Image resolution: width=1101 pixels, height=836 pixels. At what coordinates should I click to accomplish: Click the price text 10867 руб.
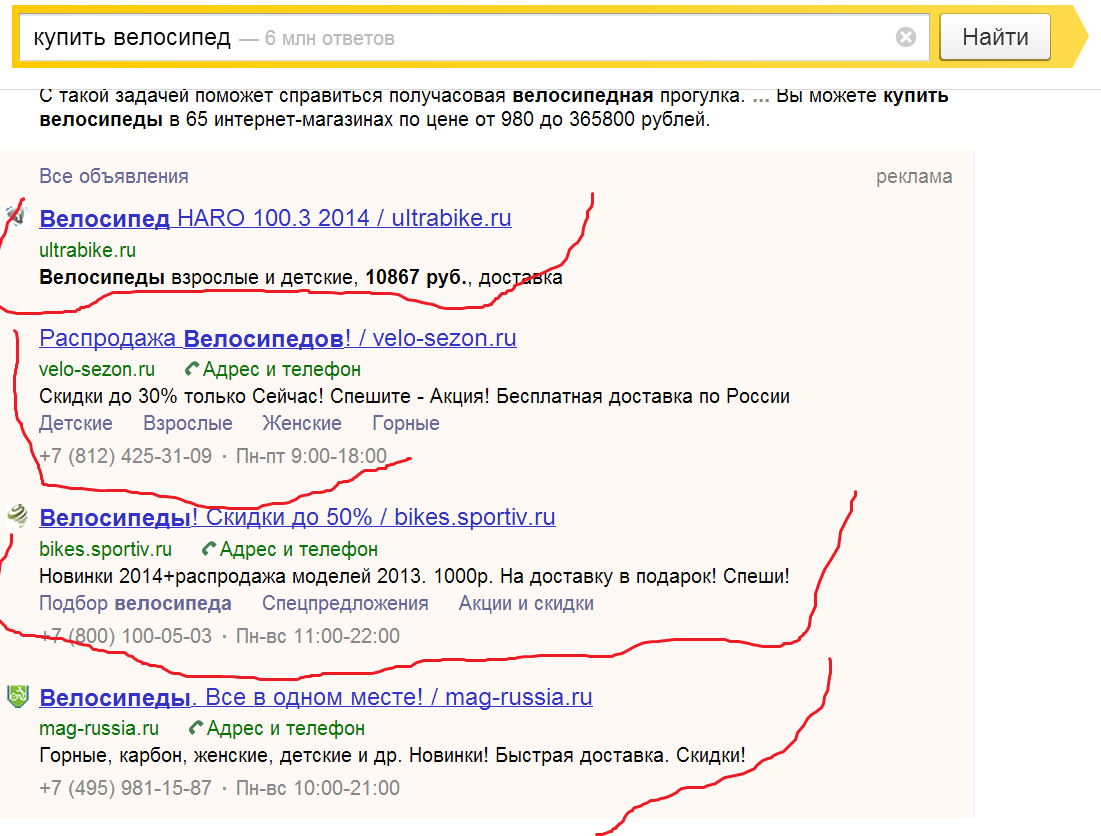[417, 277]
